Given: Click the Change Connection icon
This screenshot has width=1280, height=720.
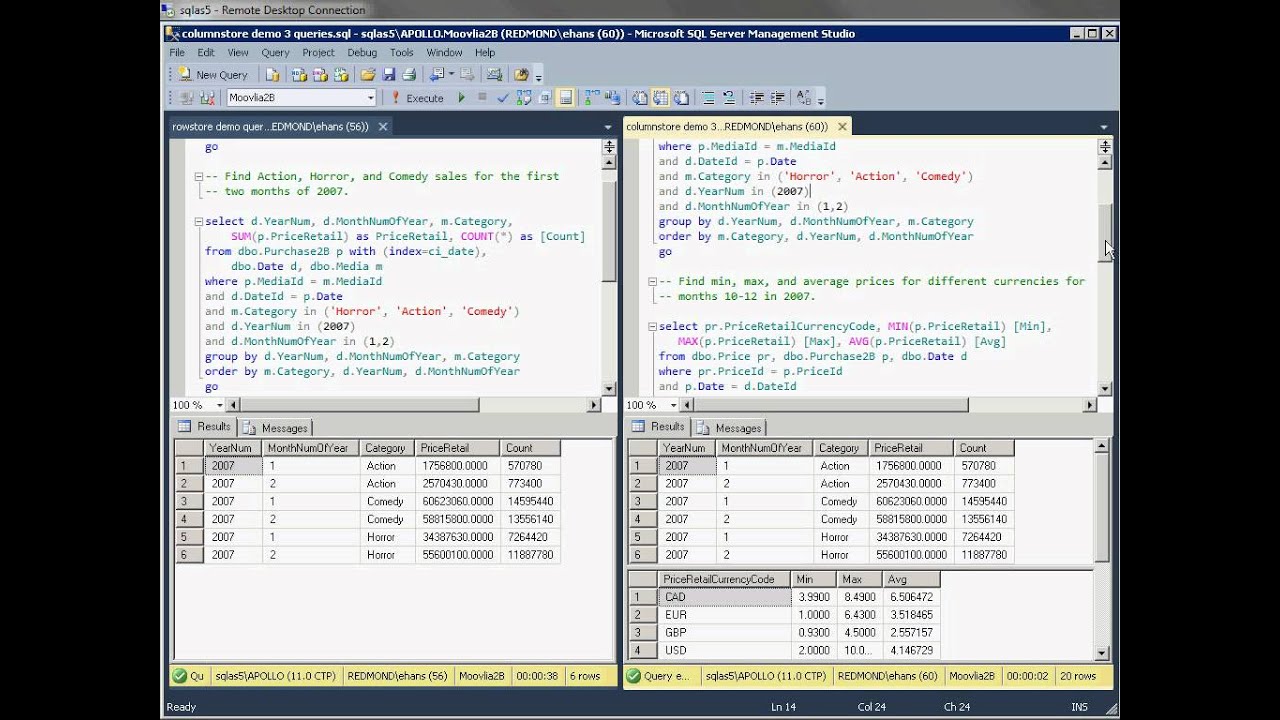Looking at the screenshot, I should pyautogui.click(x=207, y=98).
